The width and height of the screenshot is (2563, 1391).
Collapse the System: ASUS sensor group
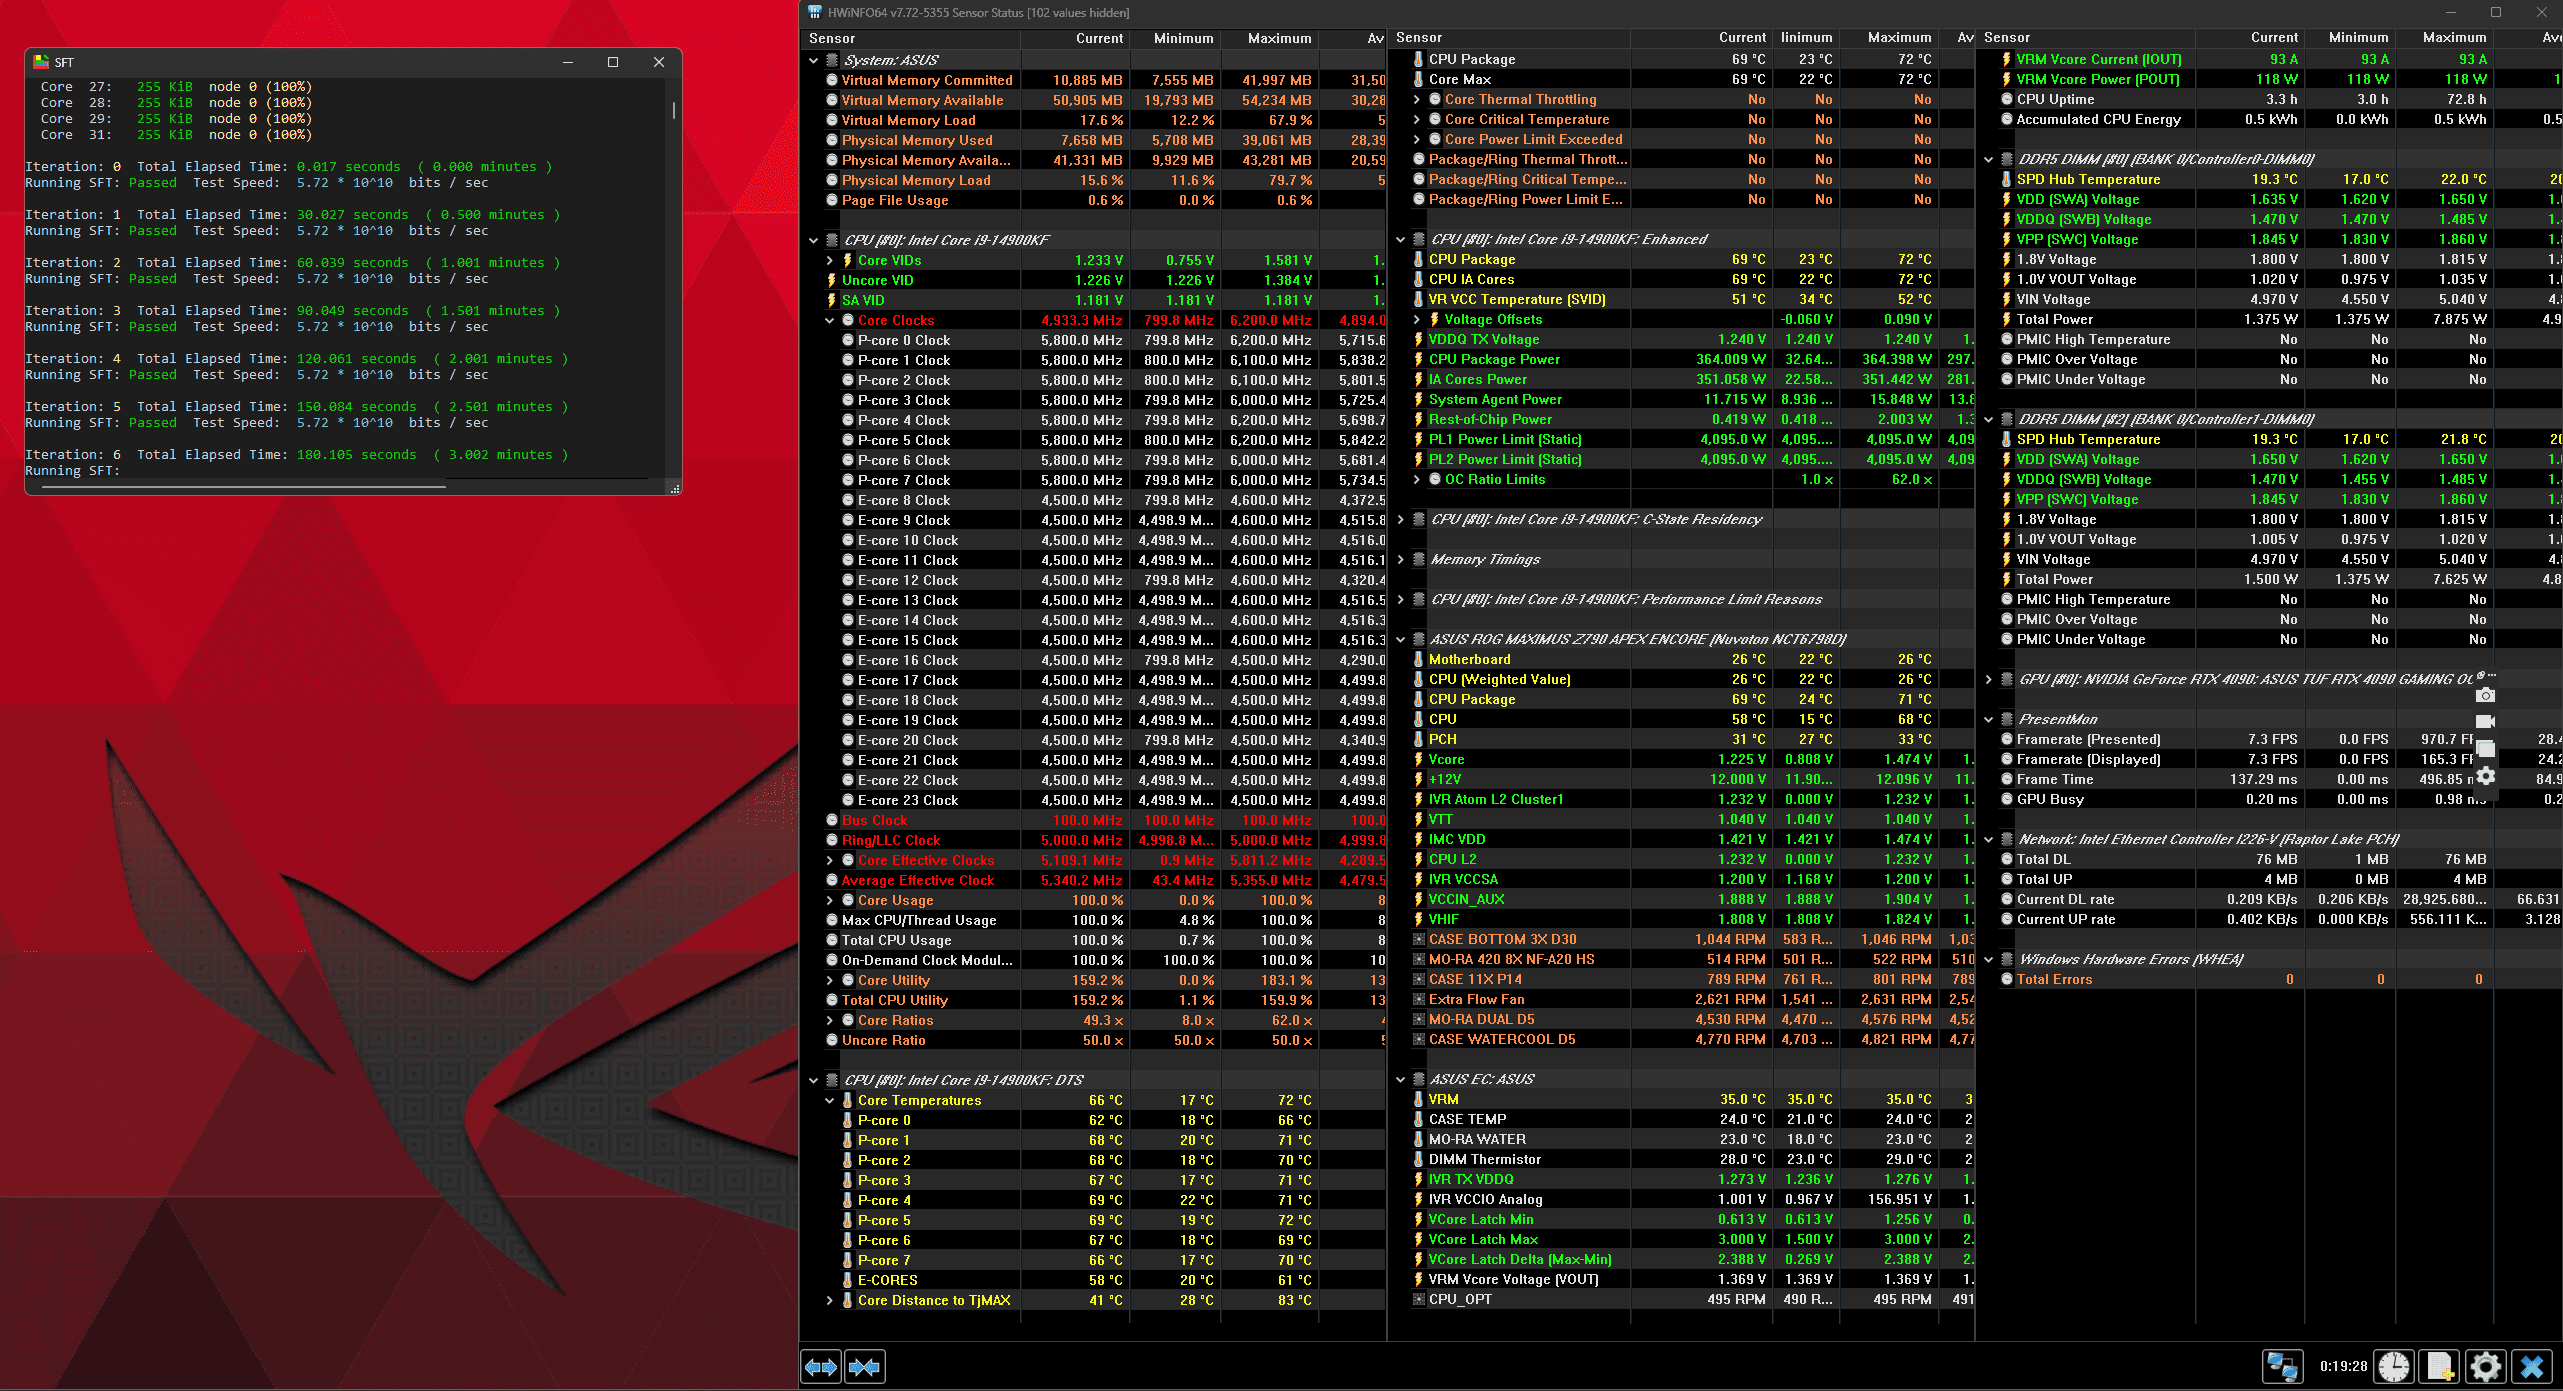point(814,60)
